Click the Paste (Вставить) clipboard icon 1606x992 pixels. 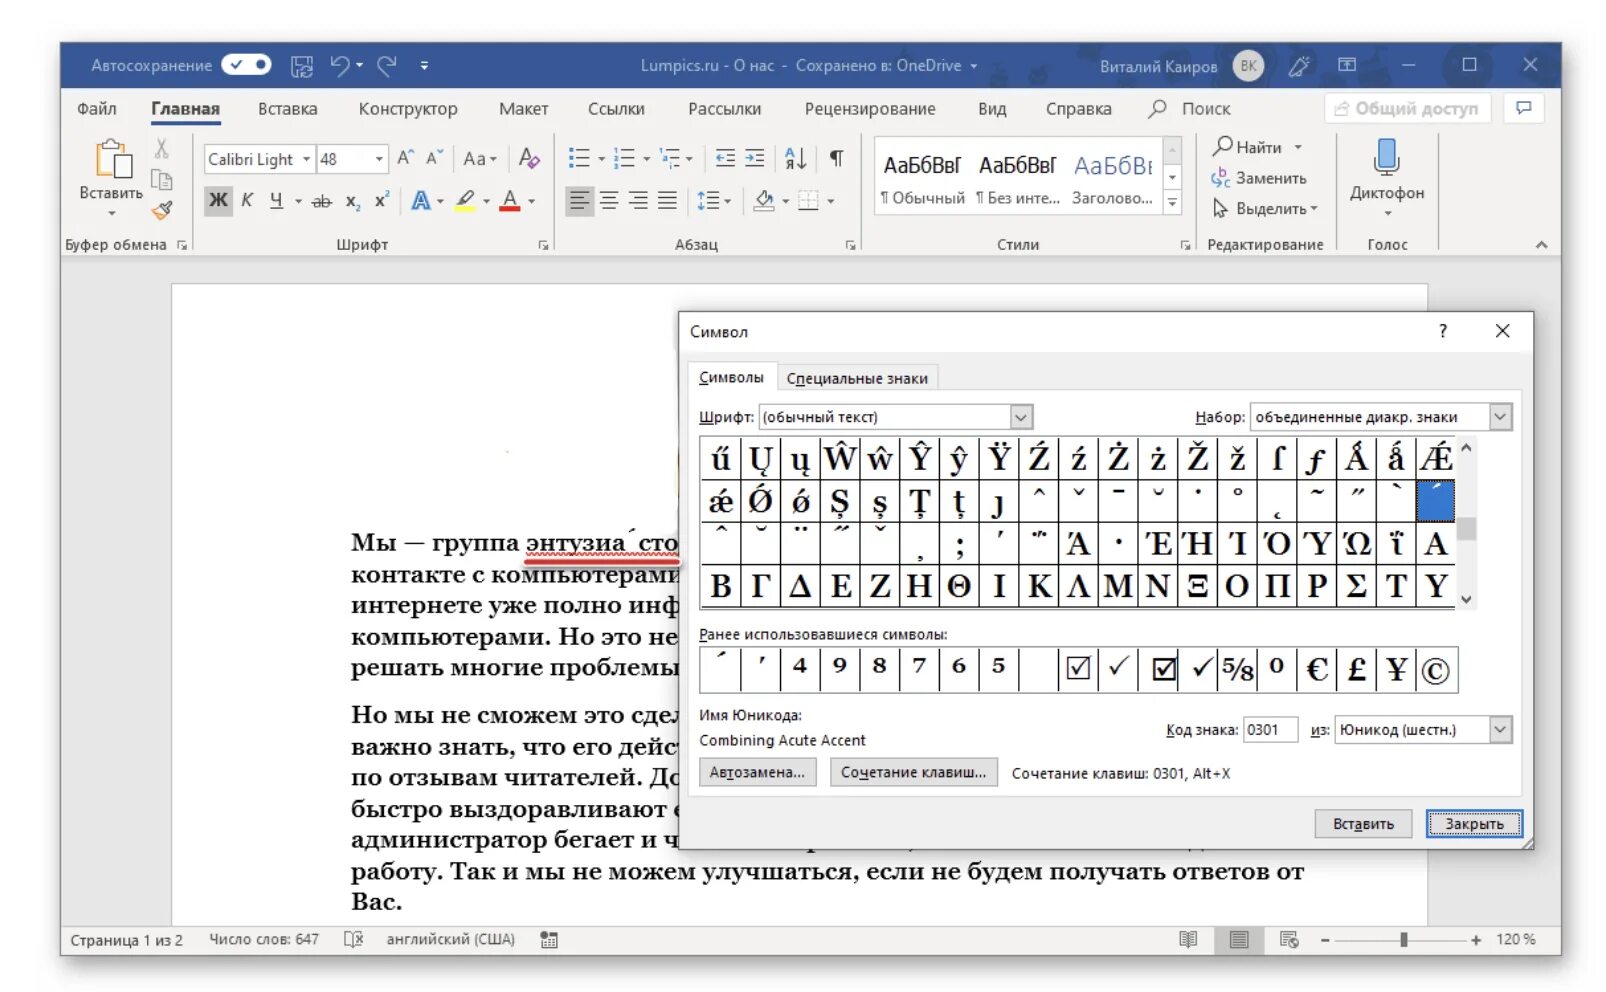point(112,159)
